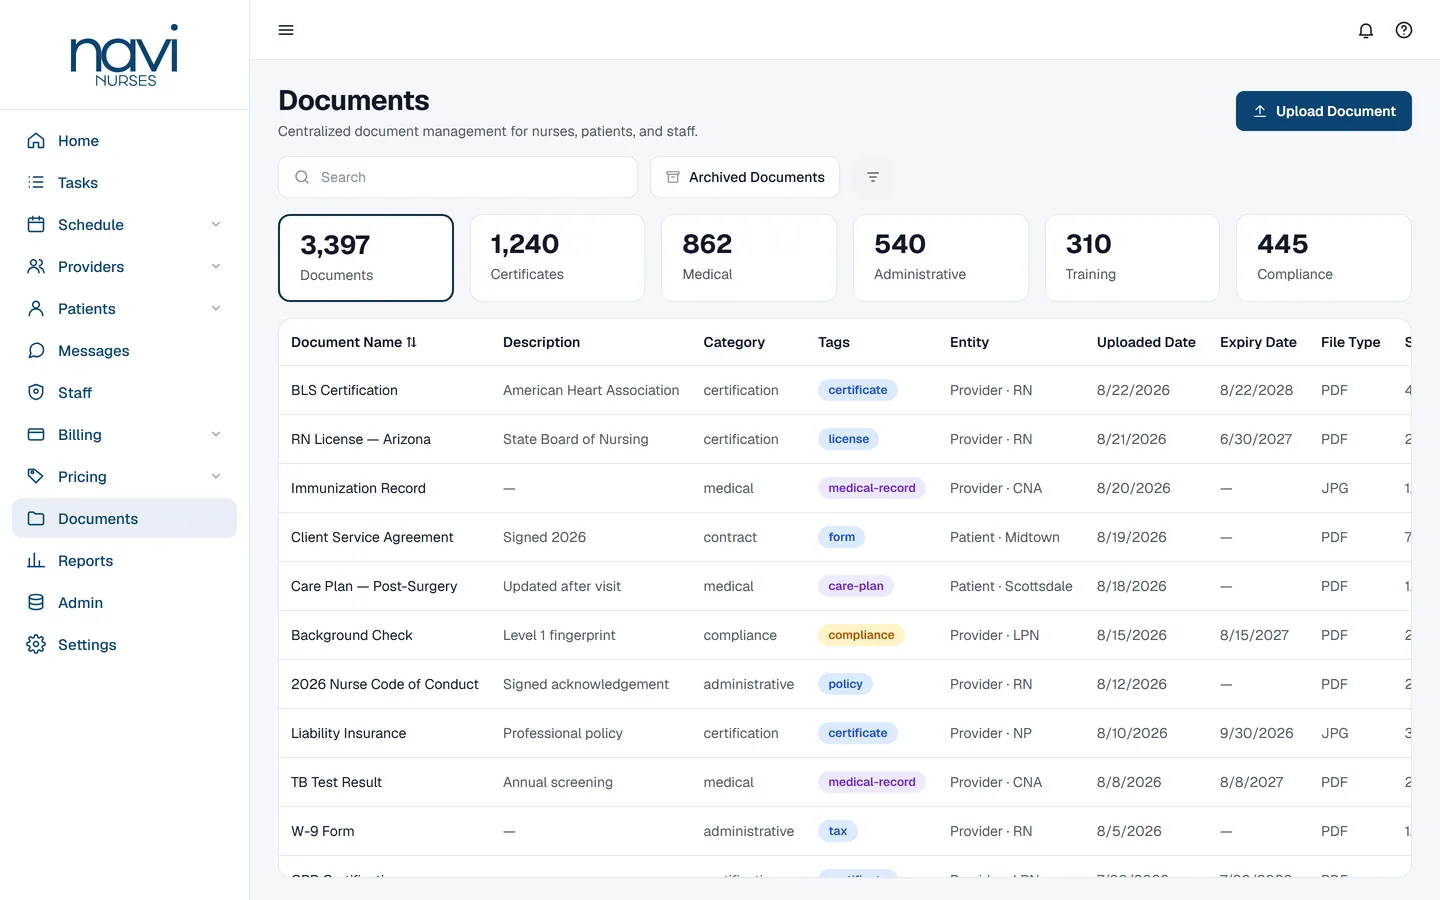The image size is (1440, 900).
Task: Click the Admin database icon
Action: [x=36, y=603]
